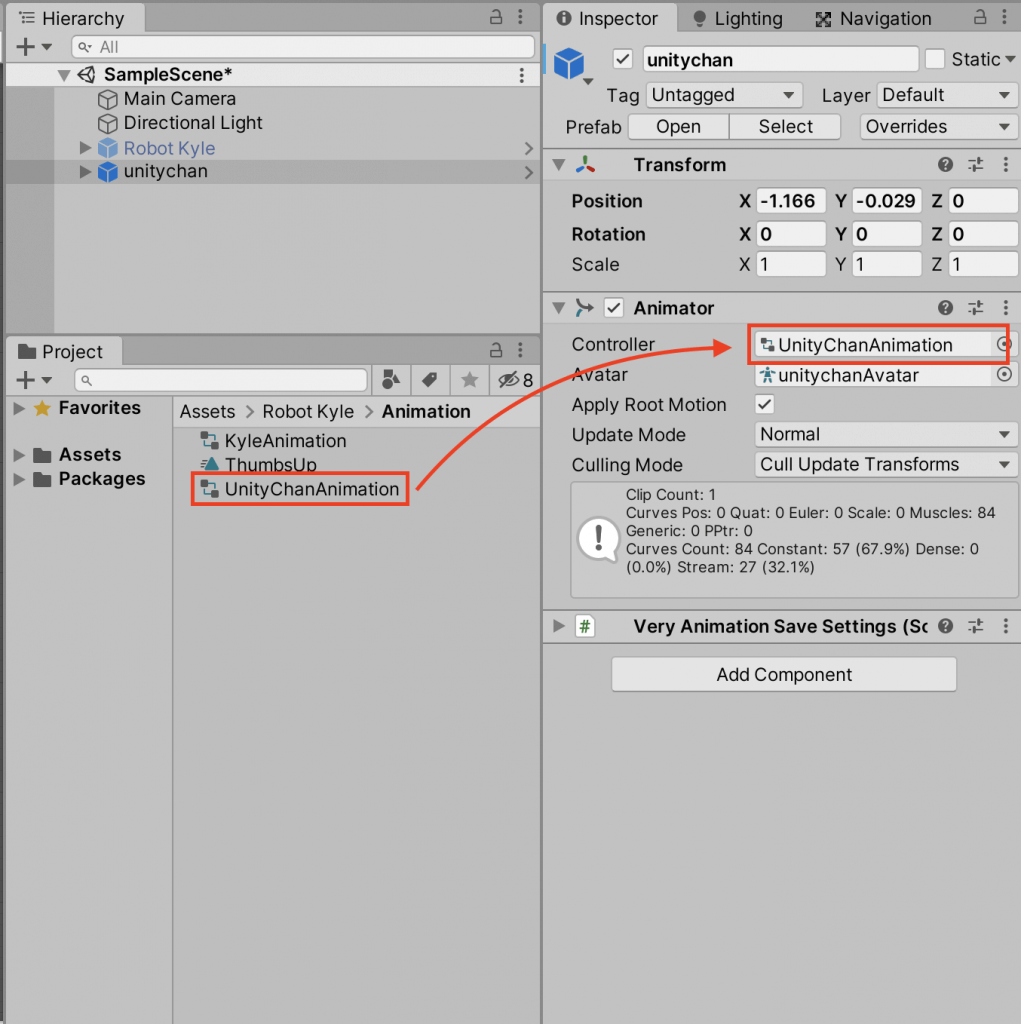
Task: Enable the Static checkbox
Action: coord(935,59)
